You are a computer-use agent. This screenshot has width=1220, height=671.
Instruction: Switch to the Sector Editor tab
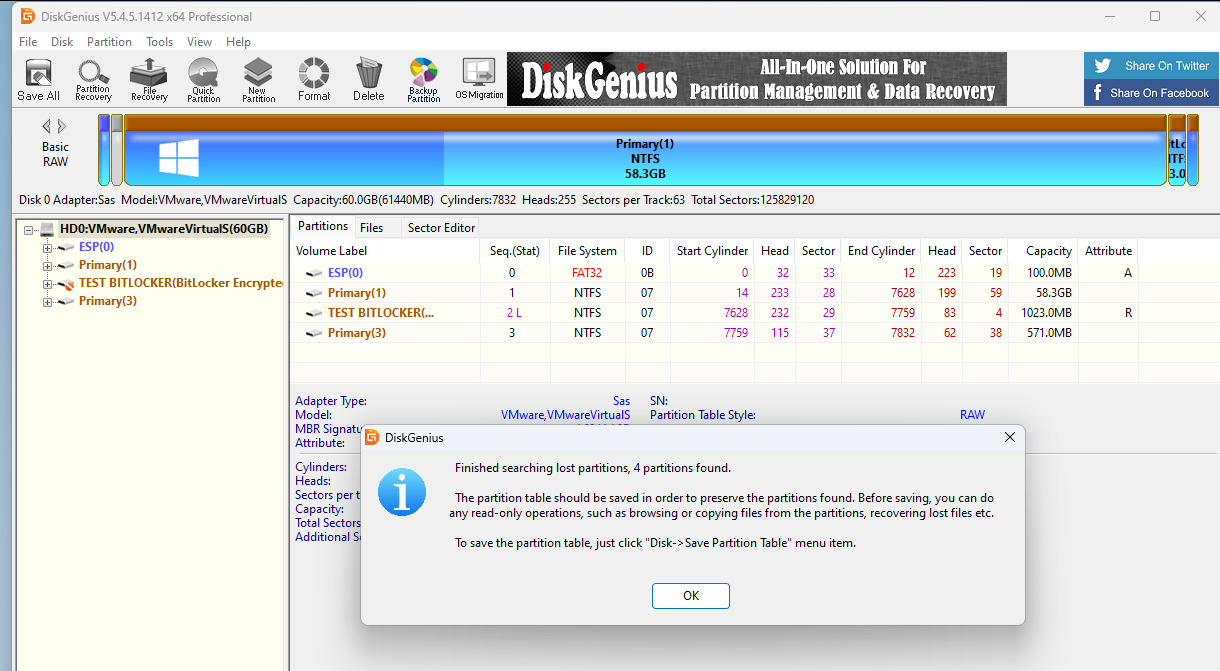(441, 228)
